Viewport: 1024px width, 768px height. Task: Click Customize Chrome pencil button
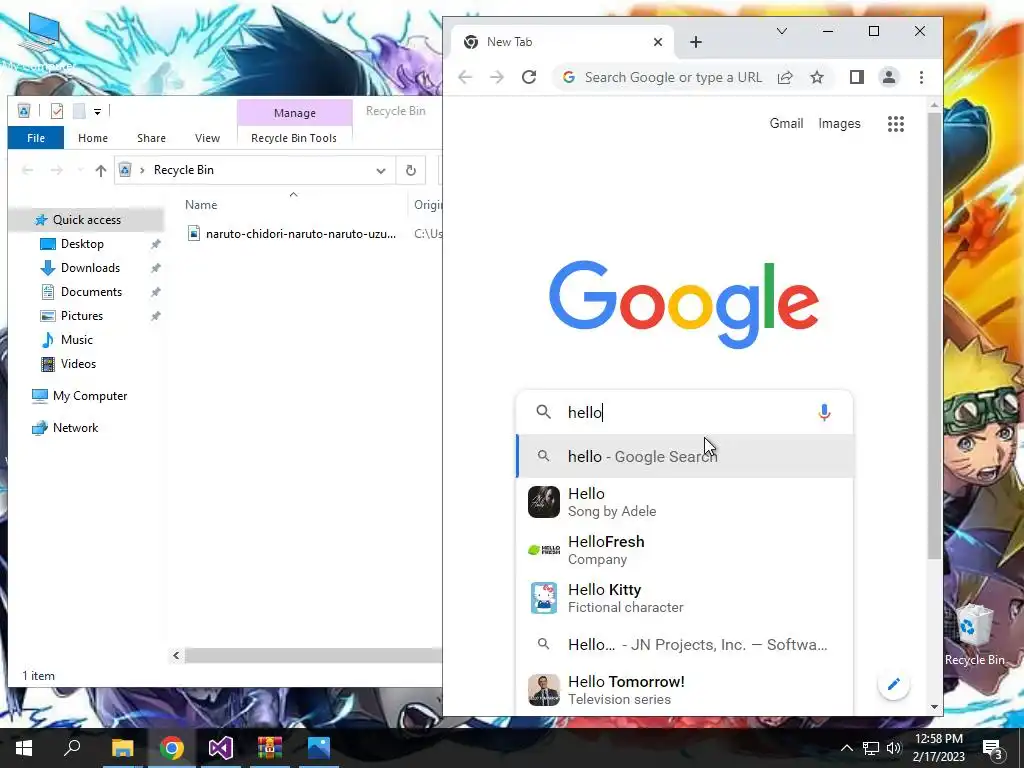click(x=893, y=684)
